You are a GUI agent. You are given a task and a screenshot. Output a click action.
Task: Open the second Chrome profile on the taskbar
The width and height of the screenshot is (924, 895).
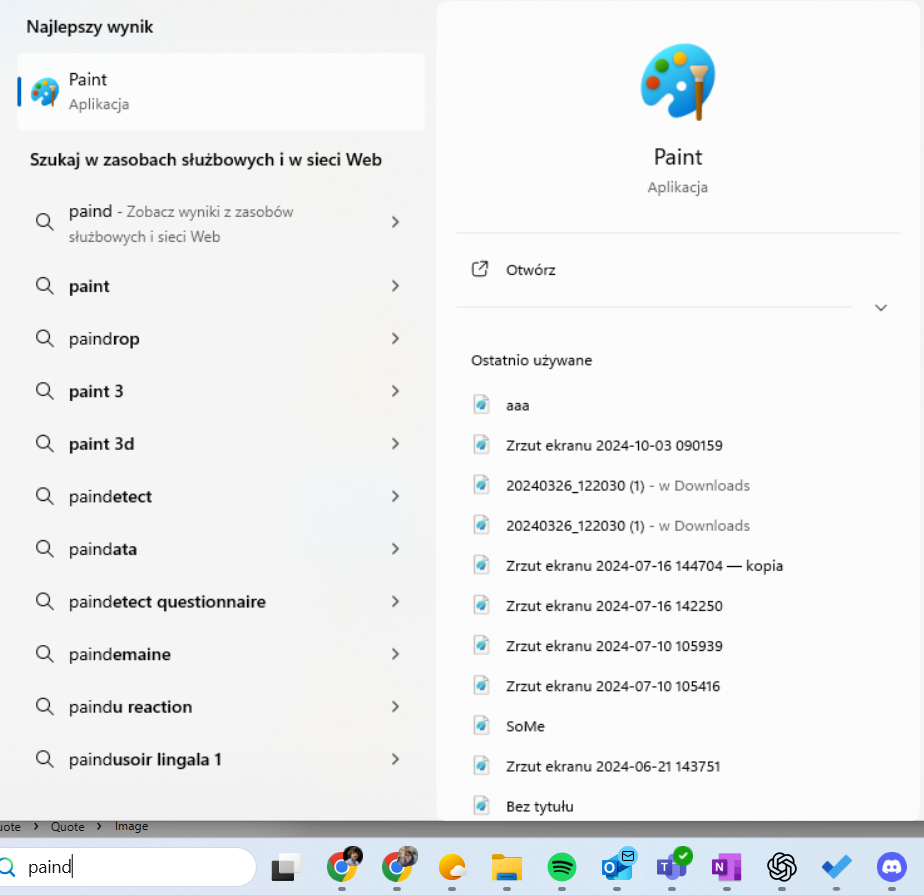tap(398, 868)
